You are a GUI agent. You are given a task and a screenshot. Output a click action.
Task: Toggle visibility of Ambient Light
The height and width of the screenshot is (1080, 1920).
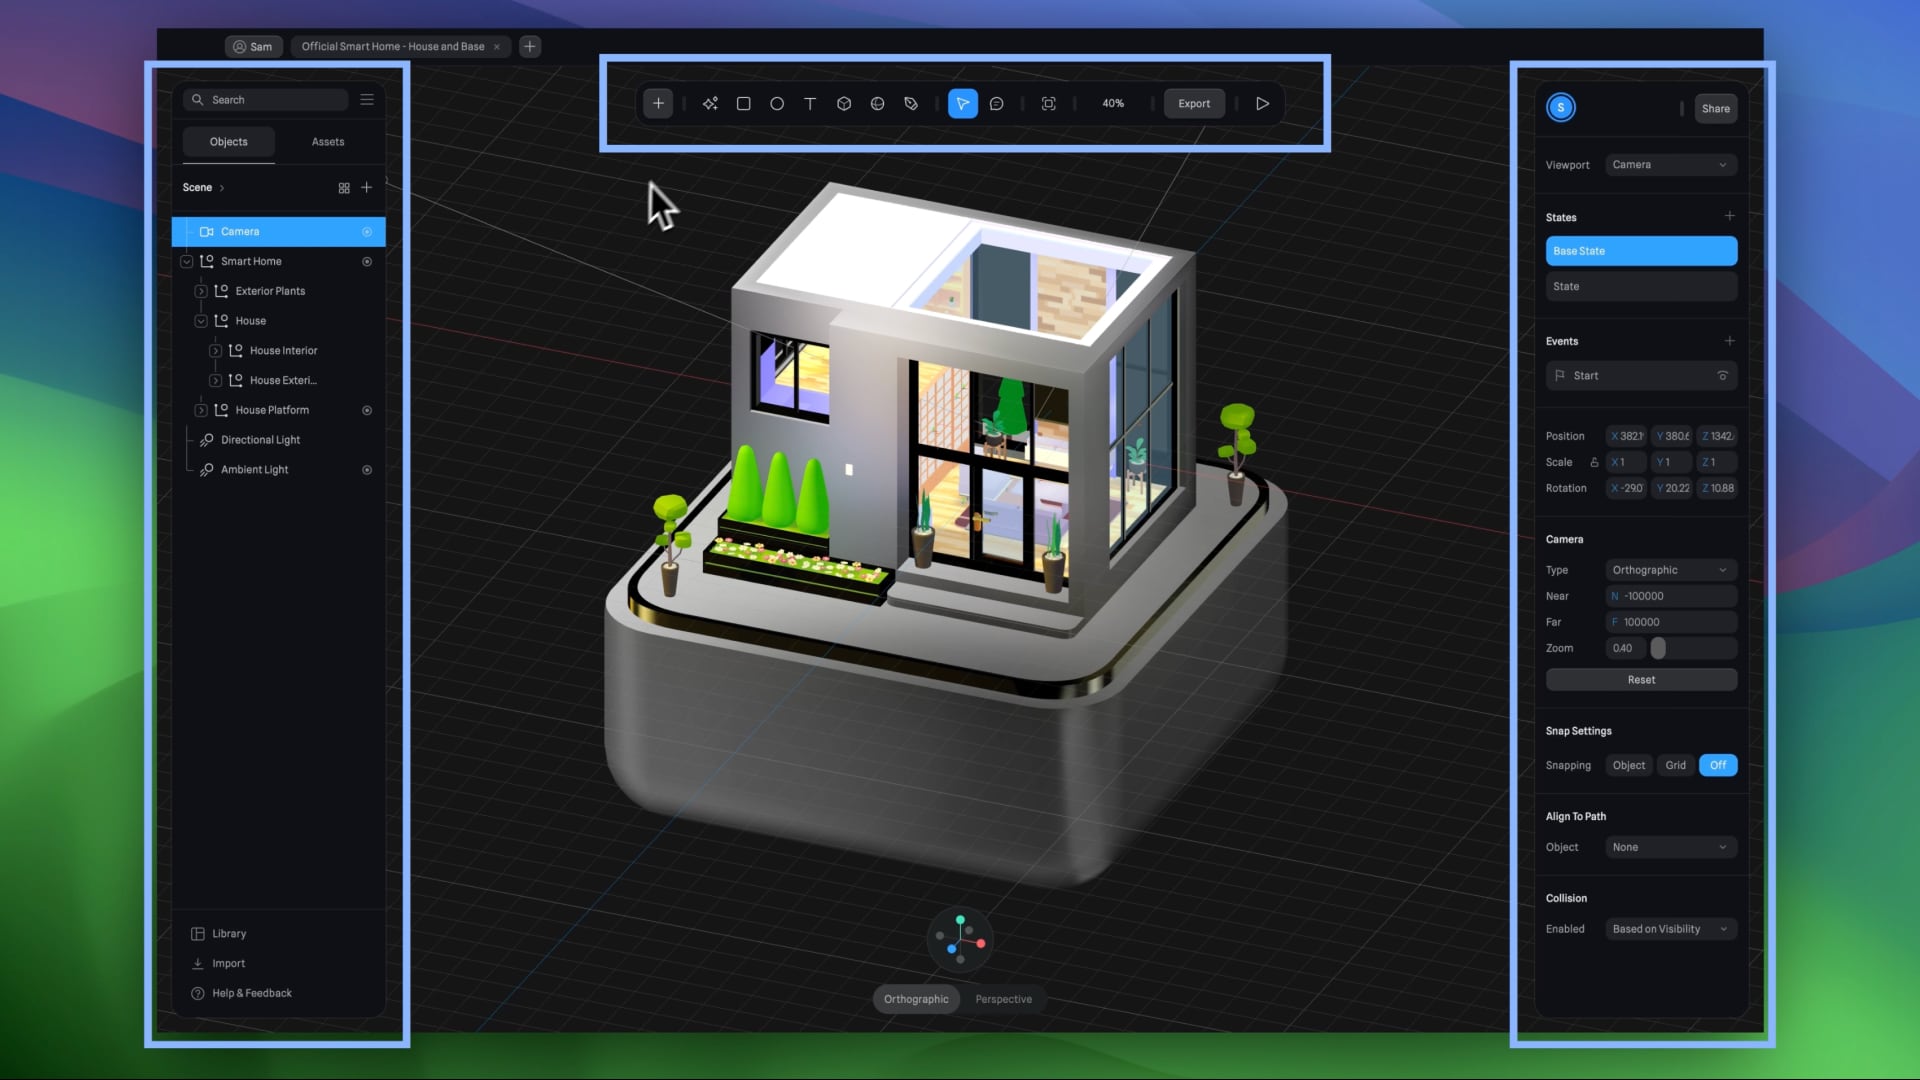pyautogui.click(x=367, y=470)
